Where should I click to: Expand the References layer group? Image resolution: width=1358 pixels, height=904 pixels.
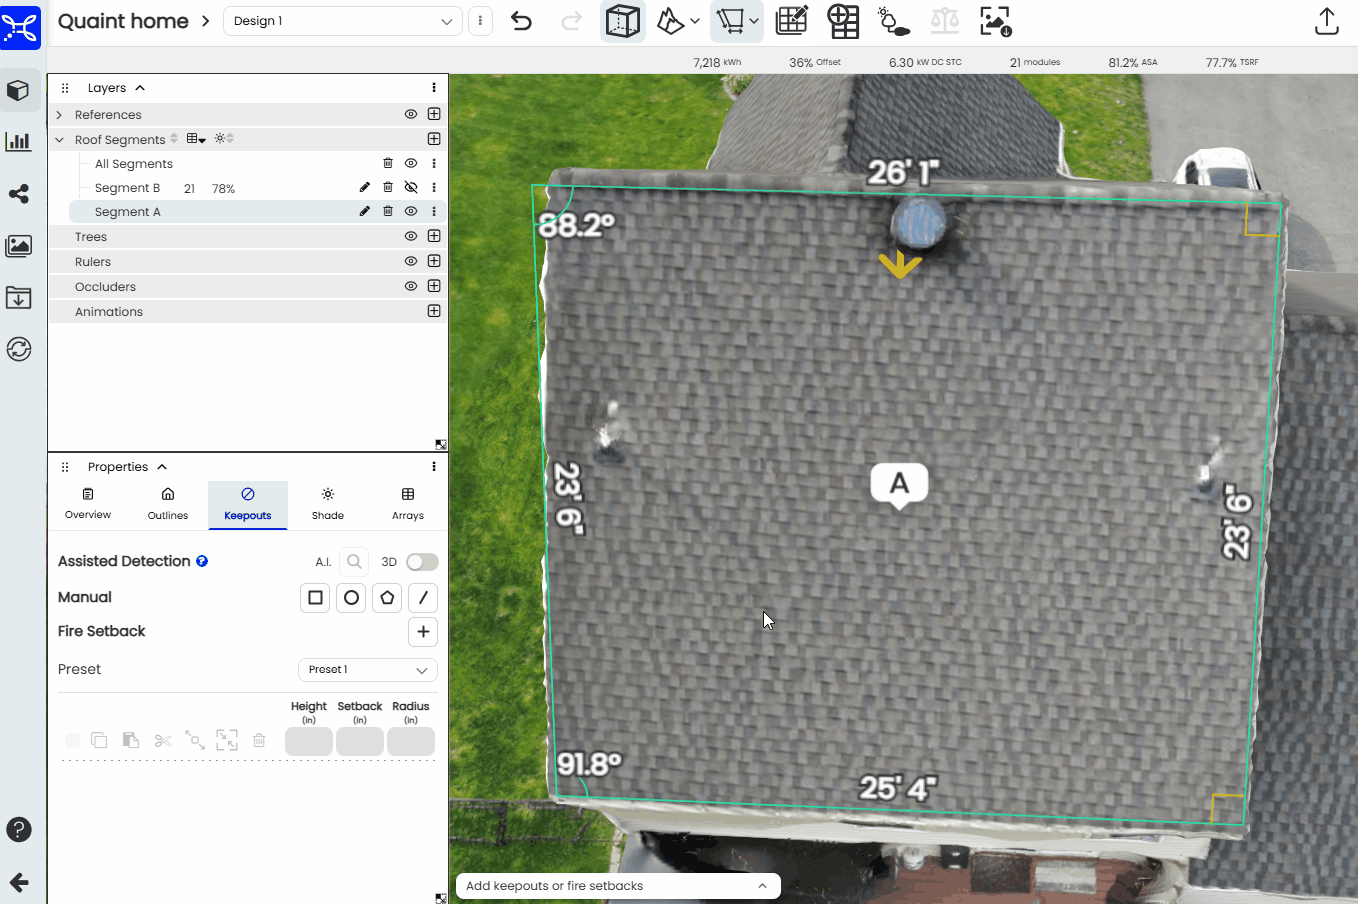[x=59, y=113]
